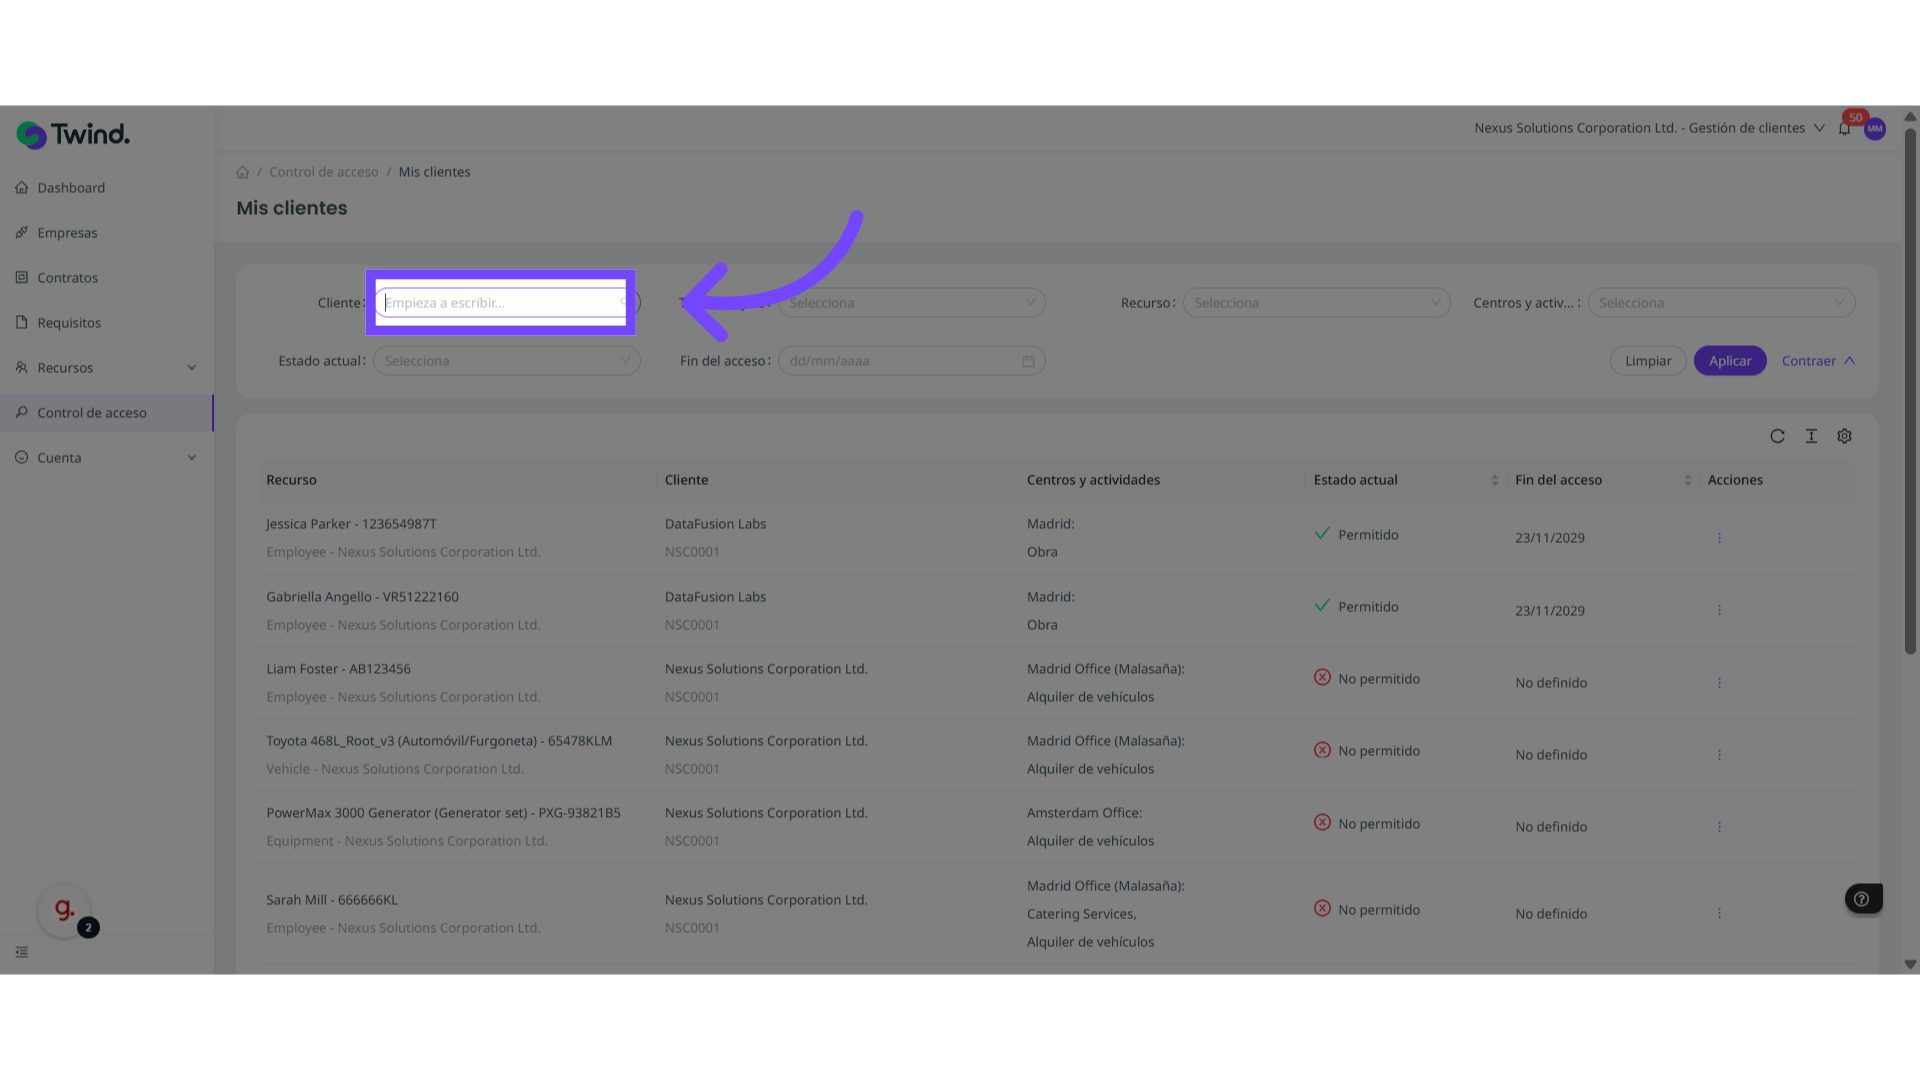Screen dimensions: 1920x1080
Task: Go to Dashboard in the sidebar
Action: [x=71, y=188]
